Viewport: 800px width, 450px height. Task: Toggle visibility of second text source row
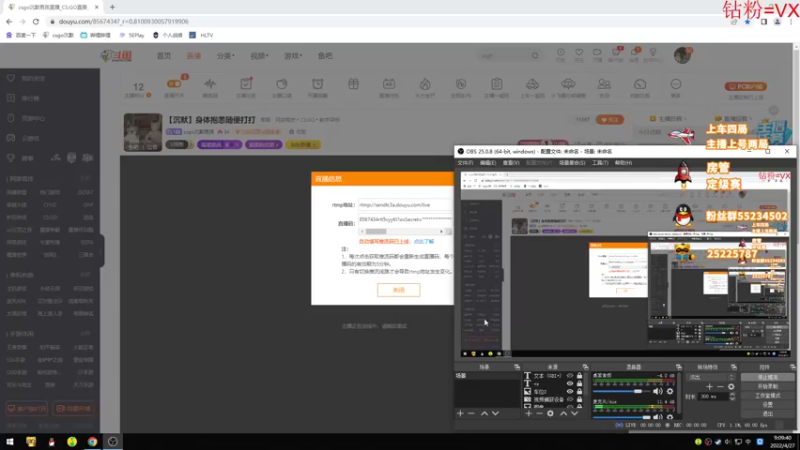point(570,384)
